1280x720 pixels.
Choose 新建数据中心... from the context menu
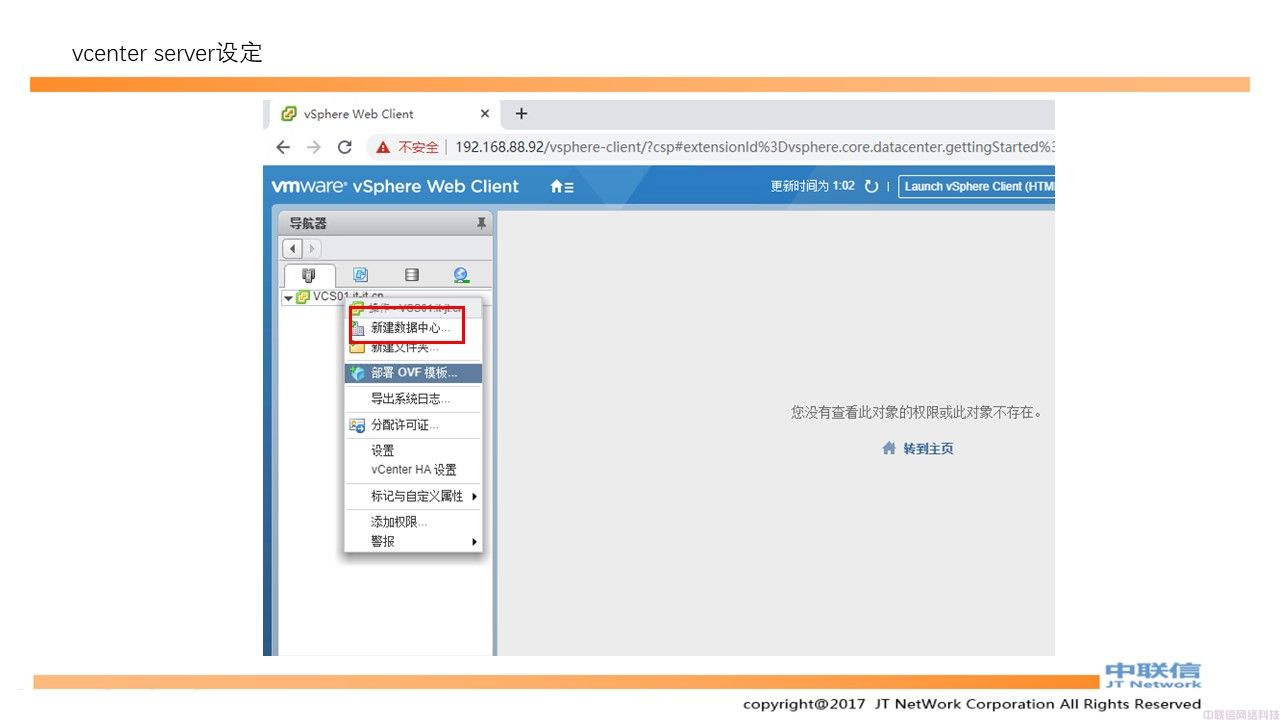413,327
